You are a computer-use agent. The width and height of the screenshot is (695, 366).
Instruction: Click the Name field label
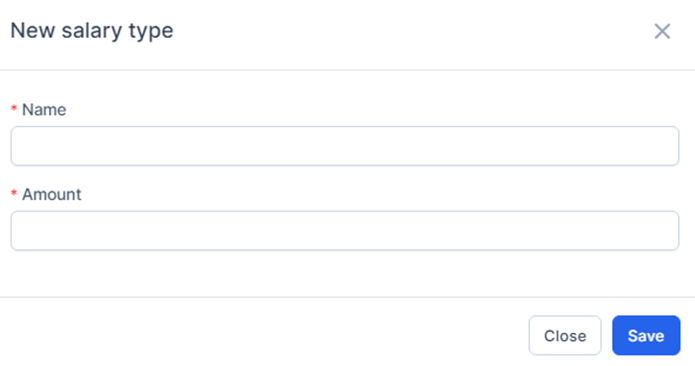(x=44, y=109)
